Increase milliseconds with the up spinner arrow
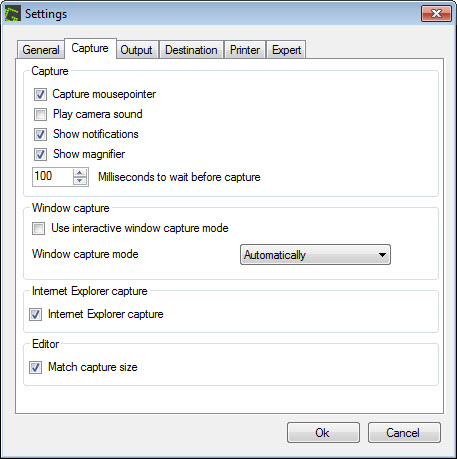The image size is (457, 459). pyautogui.click(x=80, y=173)
